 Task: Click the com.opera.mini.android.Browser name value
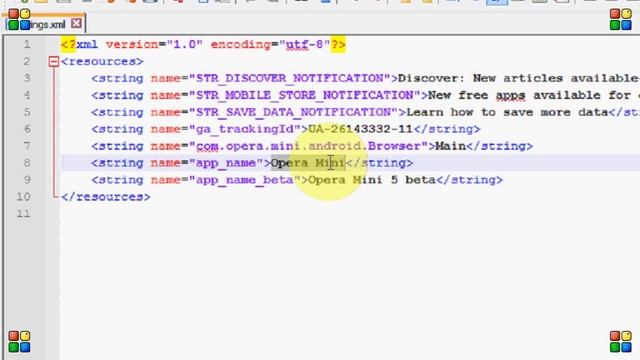tap(308, 146)
